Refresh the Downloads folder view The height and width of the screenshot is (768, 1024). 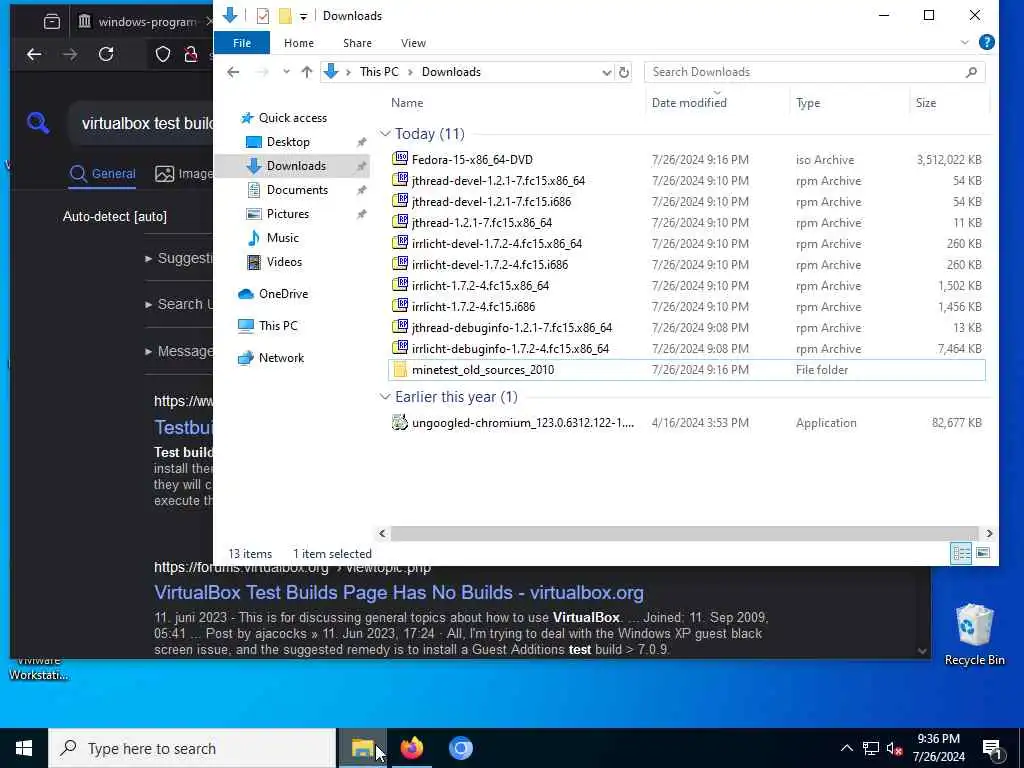point(624,72)
